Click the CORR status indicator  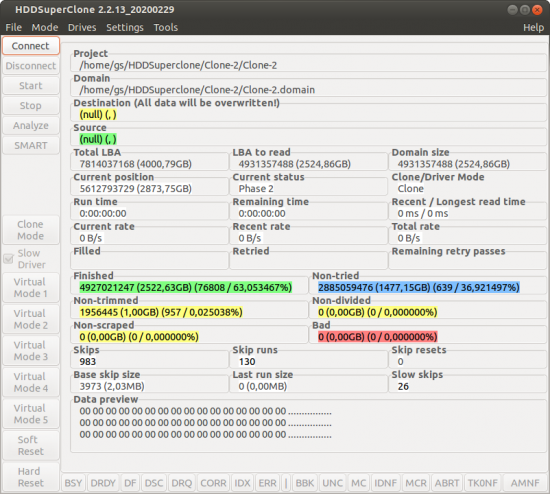(x=213, y=483)
